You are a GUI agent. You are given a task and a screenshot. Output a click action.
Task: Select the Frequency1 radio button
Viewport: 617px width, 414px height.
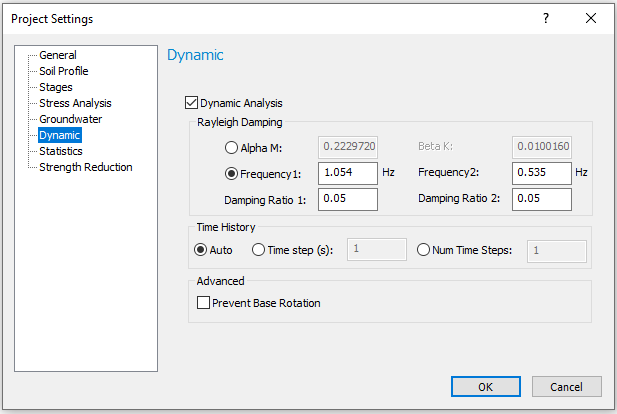tap(231, 174)
